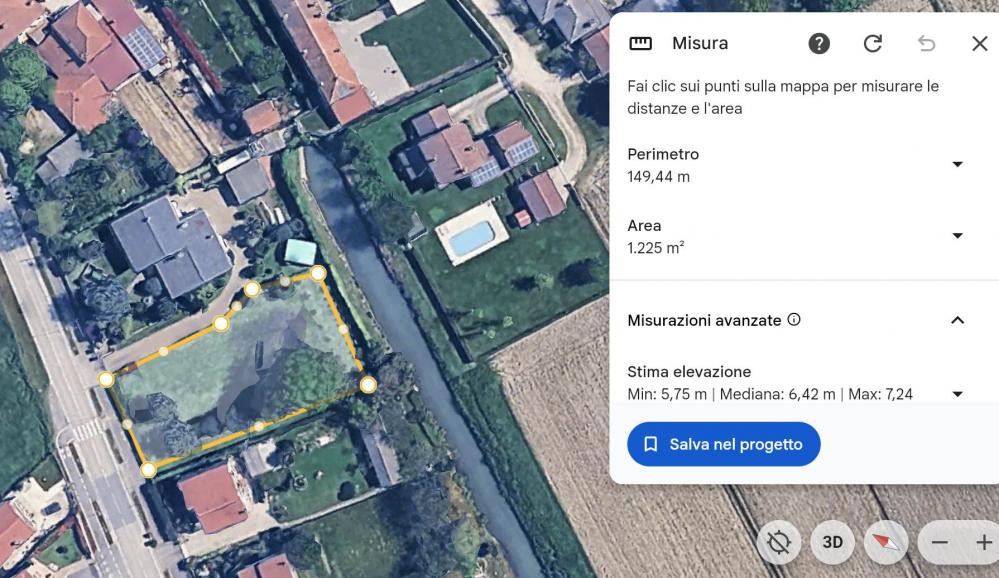Undo the last measurement point

(927, 43)
